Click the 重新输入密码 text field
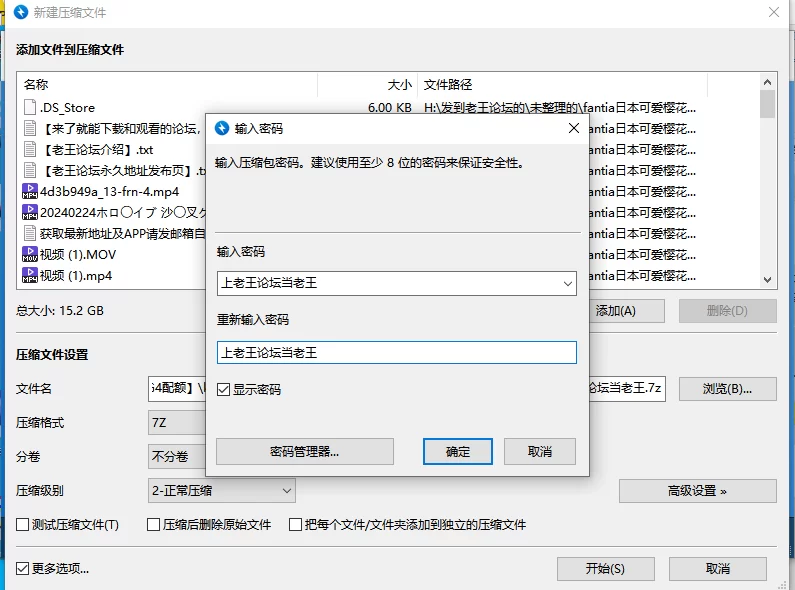 pyautogui.click(x=396, y=352)
